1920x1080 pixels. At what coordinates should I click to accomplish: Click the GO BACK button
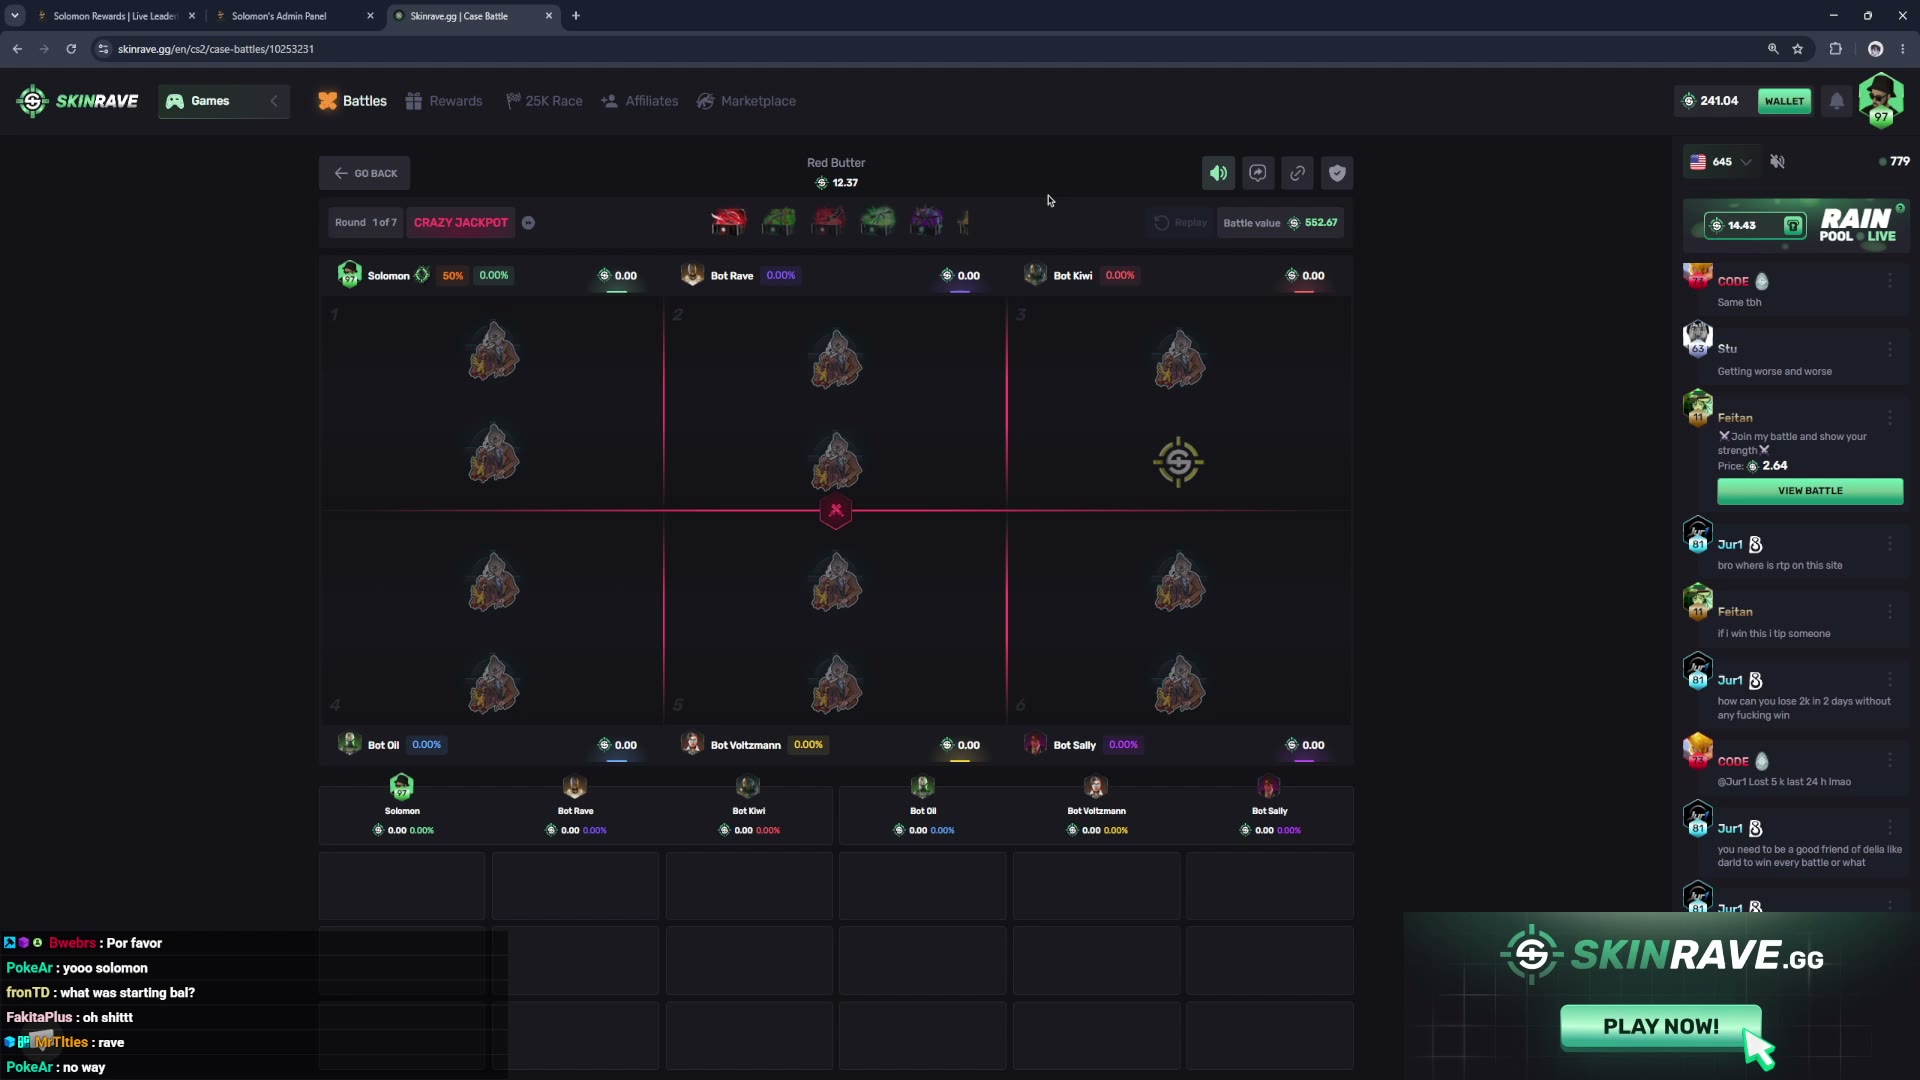(365, 173)
